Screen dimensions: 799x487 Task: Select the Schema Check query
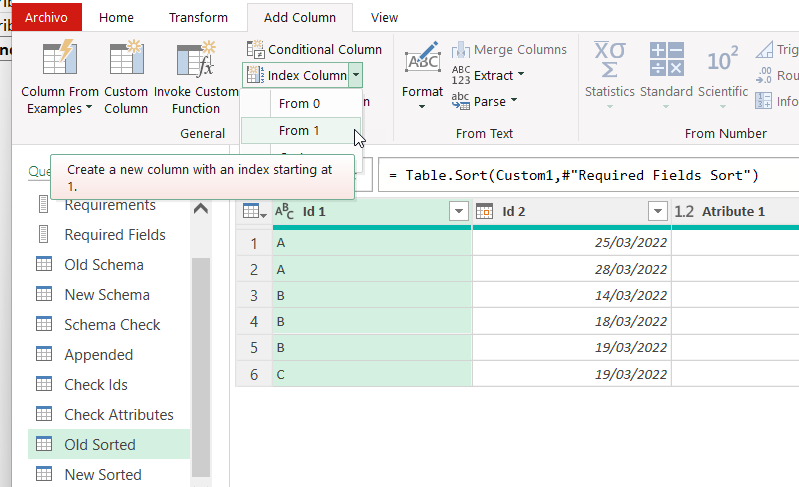coord(112,324)
